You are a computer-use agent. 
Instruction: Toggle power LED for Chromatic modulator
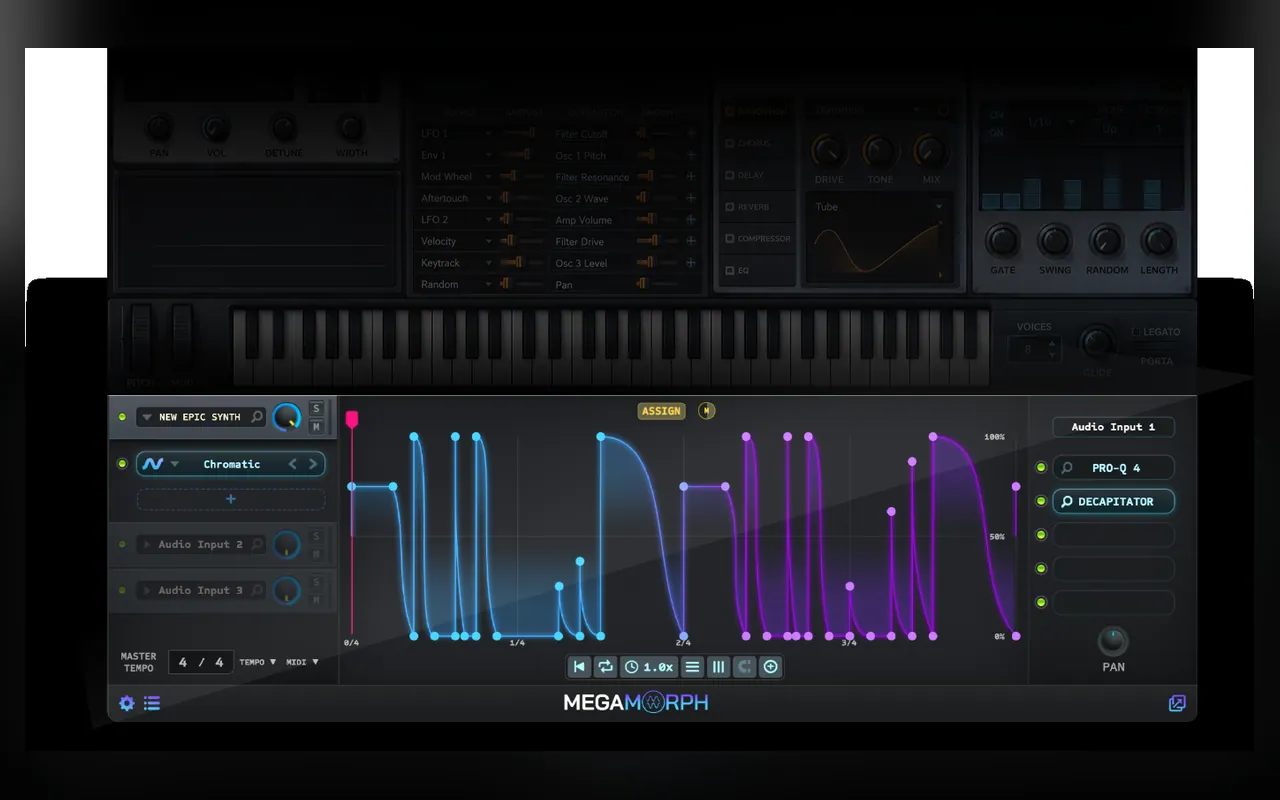click(x=122, y=464)
